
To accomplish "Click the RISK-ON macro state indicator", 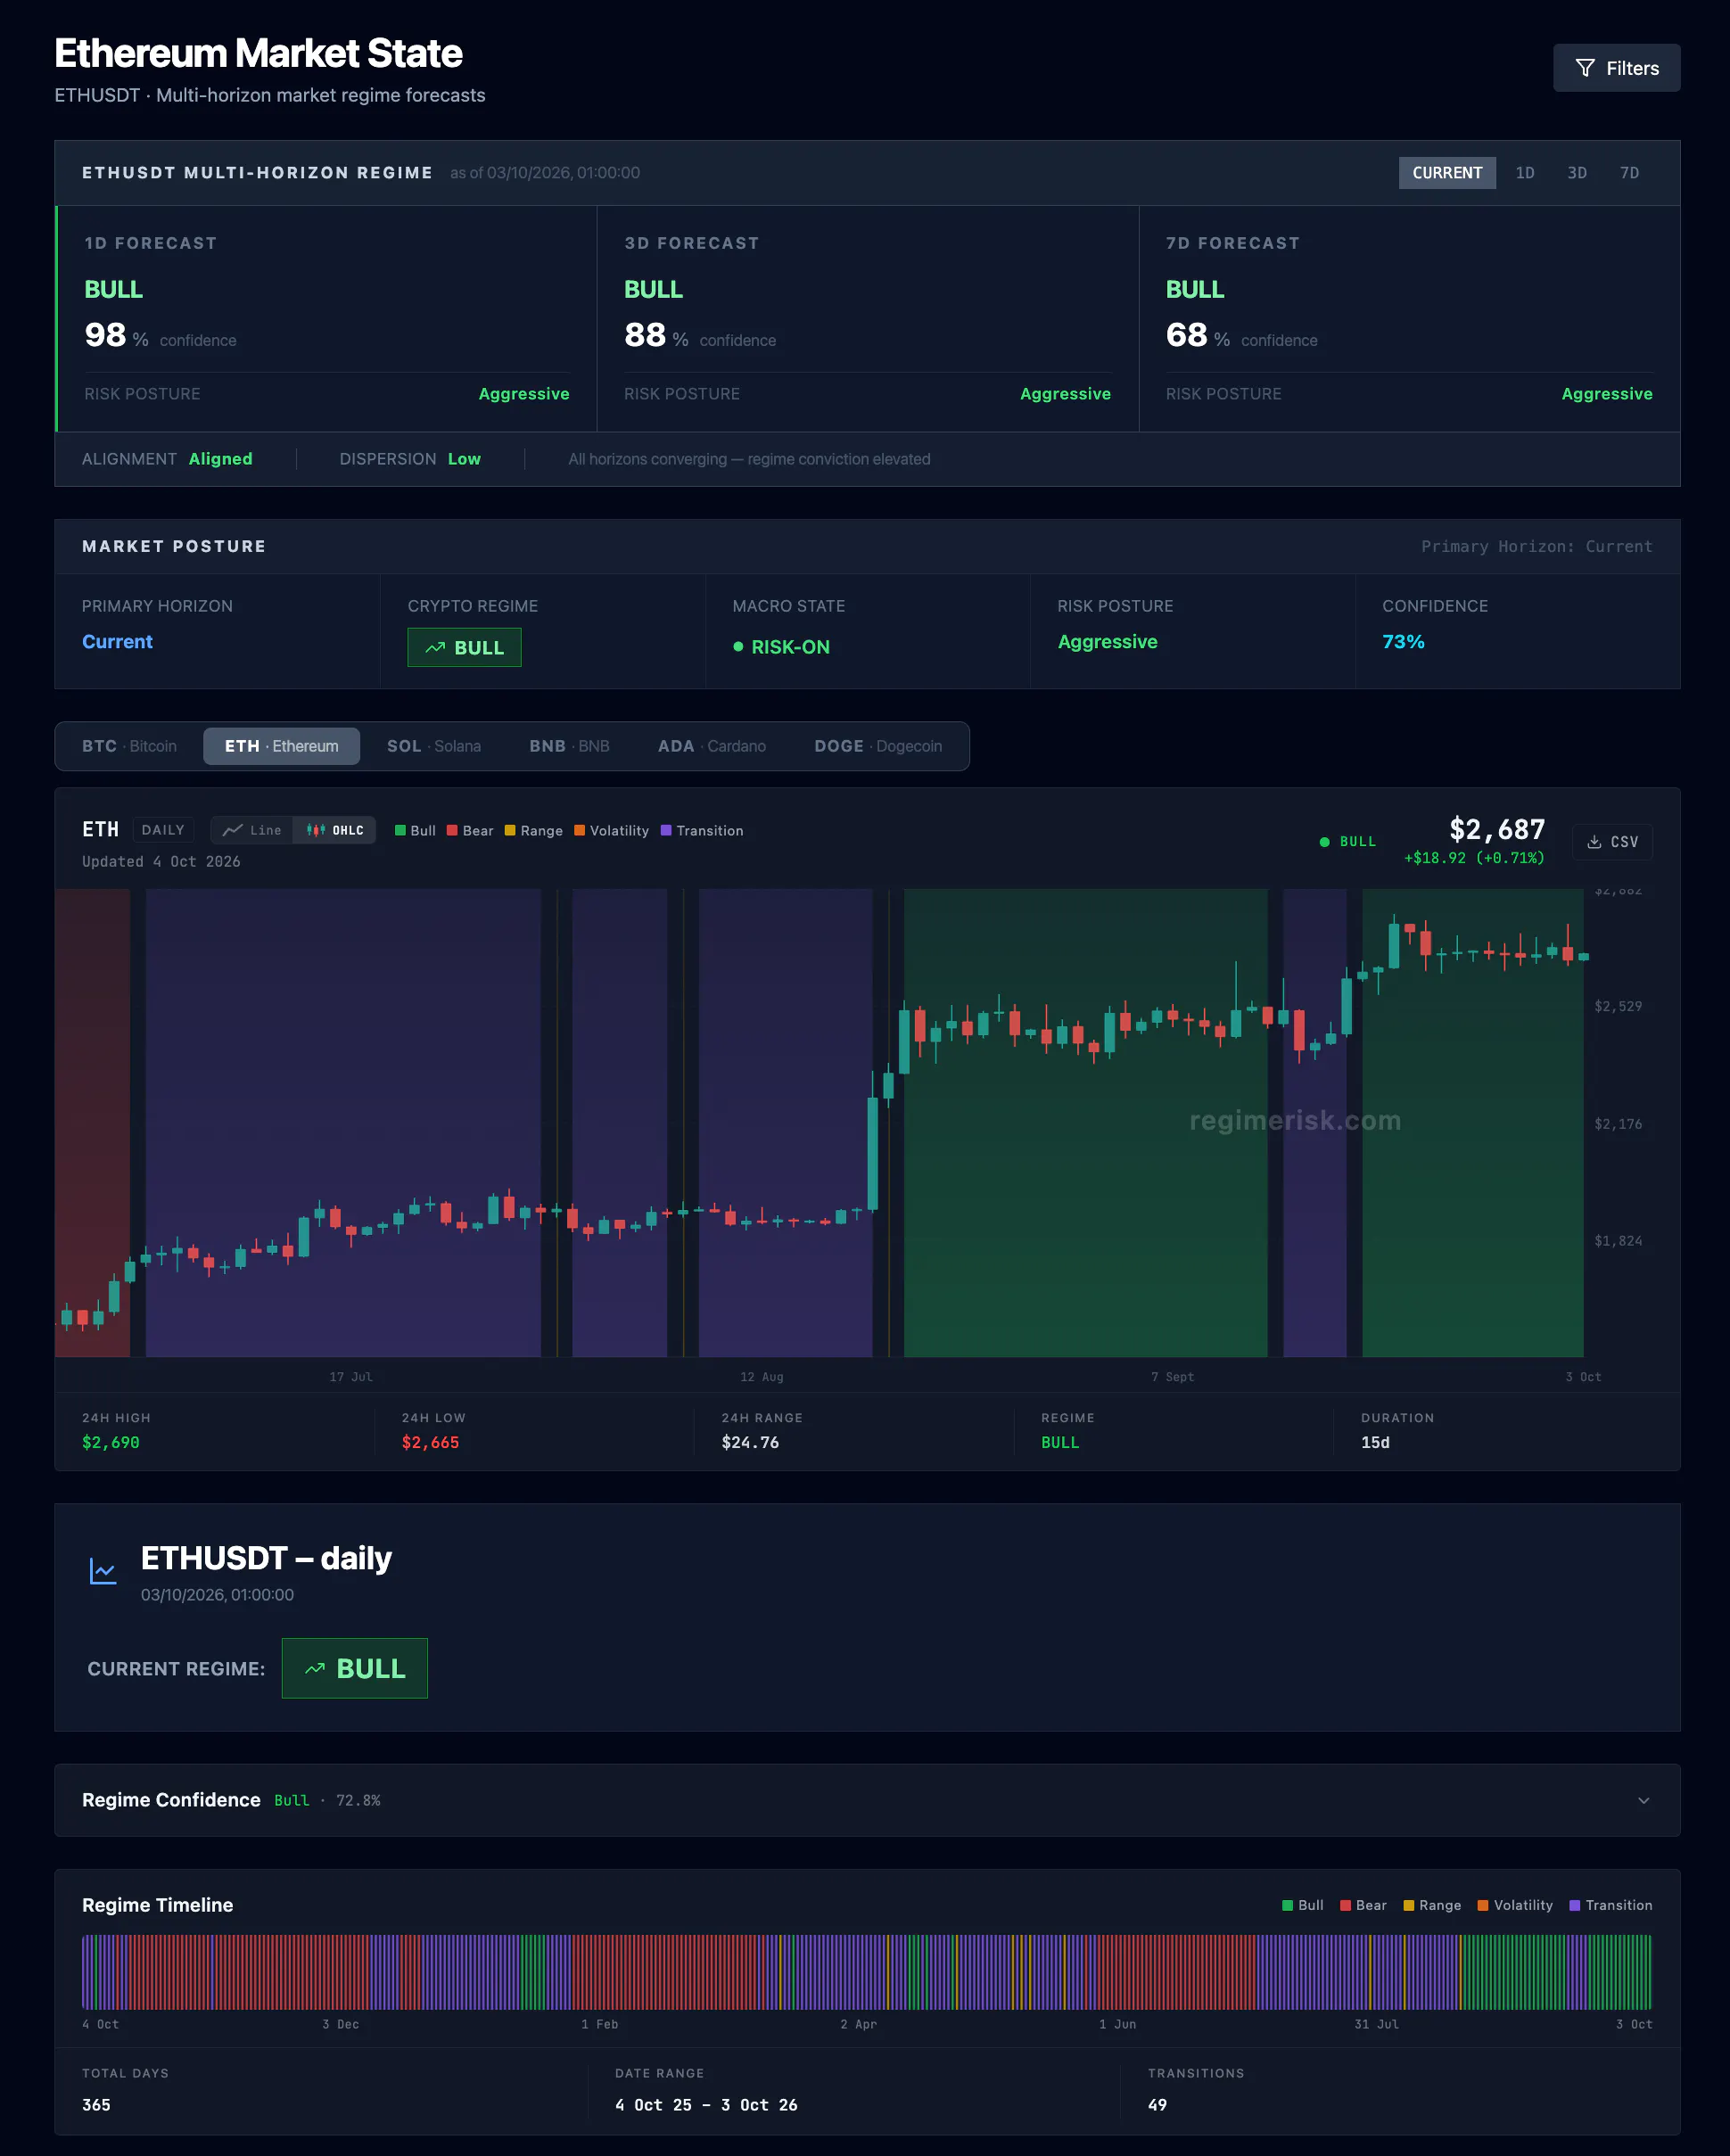I will click(781, 647).
